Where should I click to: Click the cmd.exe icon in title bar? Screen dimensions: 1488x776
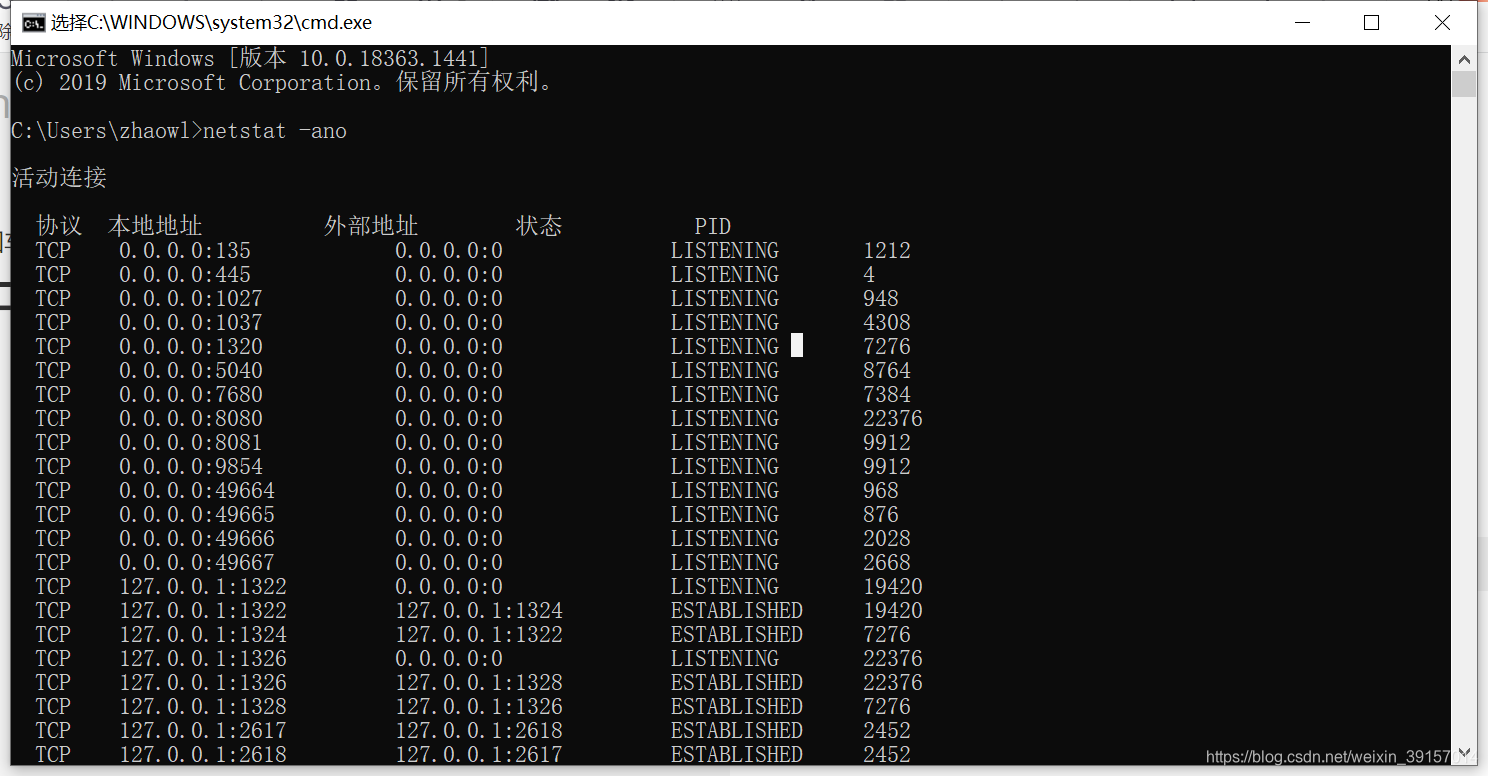point(32,22)
